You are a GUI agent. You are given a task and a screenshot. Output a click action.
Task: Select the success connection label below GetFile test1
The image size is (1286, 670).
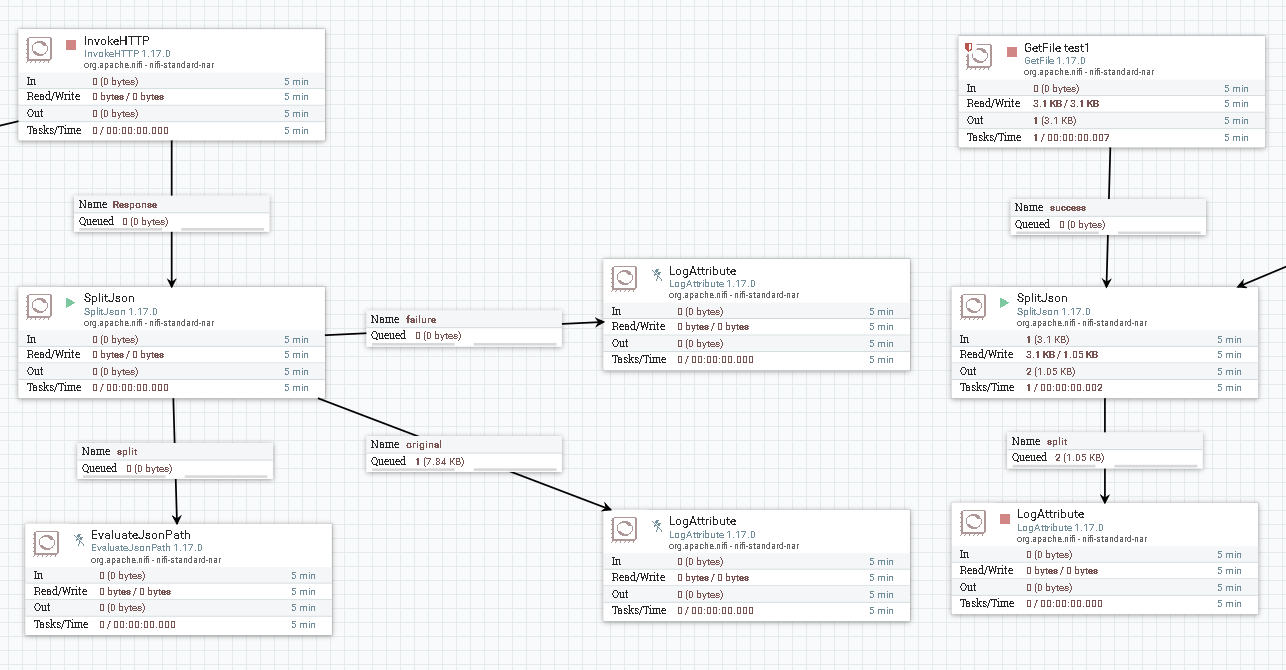[x=1108, y=215]
